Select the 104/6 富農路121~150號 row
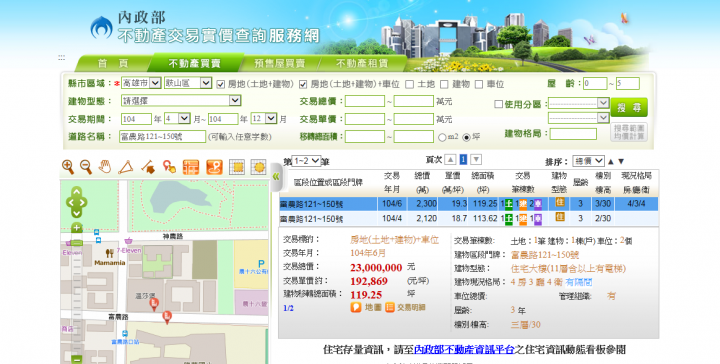Viewport: 720px width, 364px height. [x=469, y=204]
